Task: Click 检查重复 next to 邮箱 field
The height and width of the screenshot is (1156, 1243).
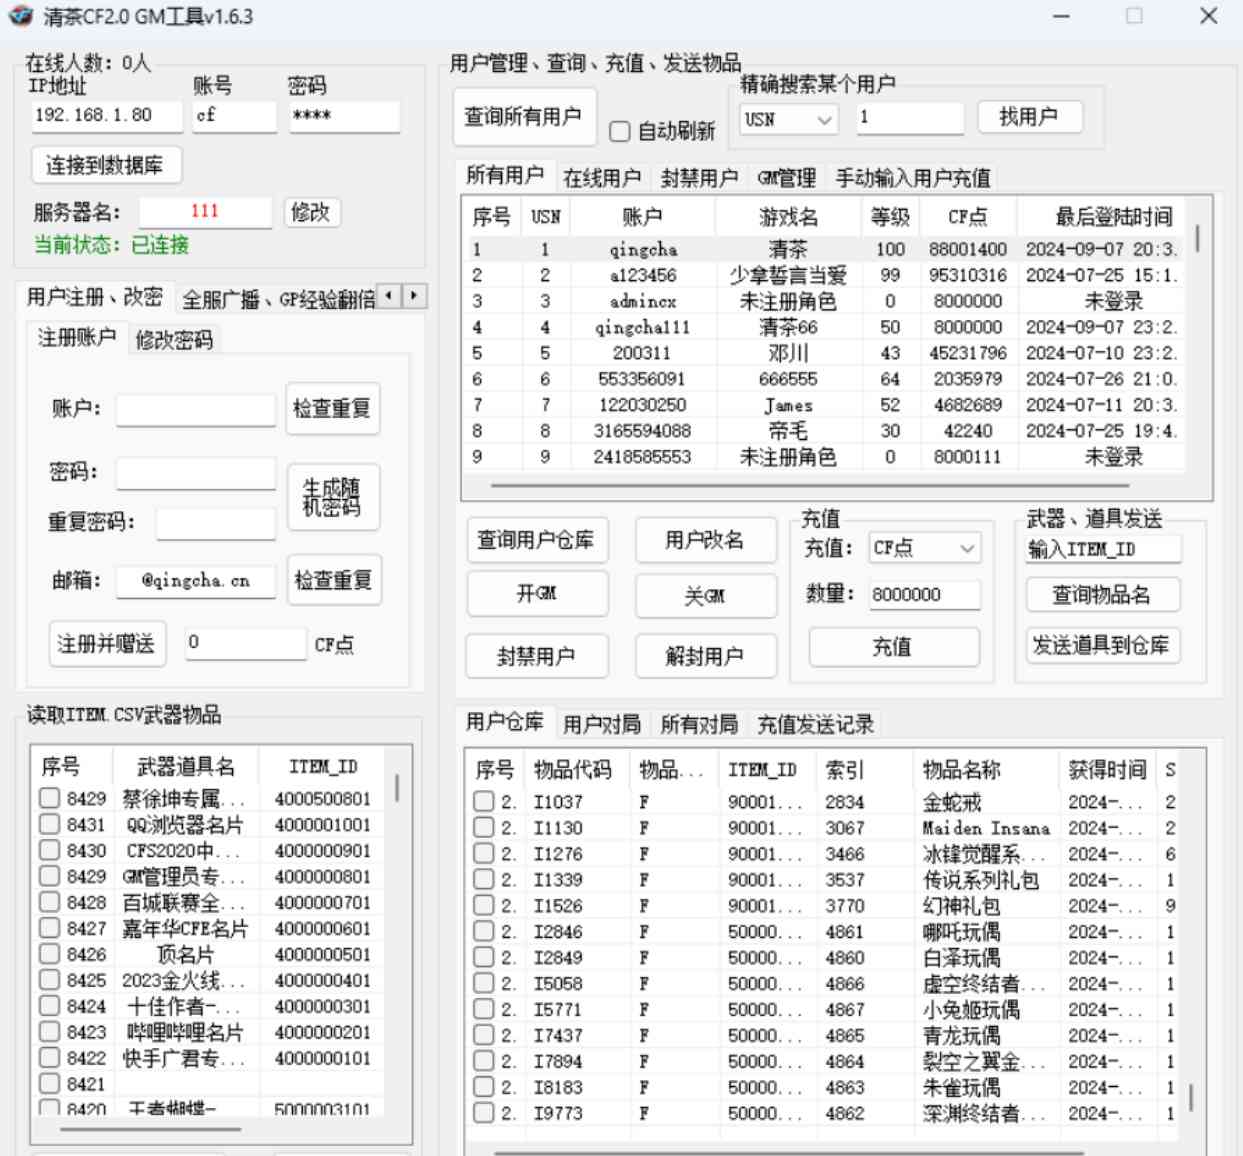Action: point(332,580)
